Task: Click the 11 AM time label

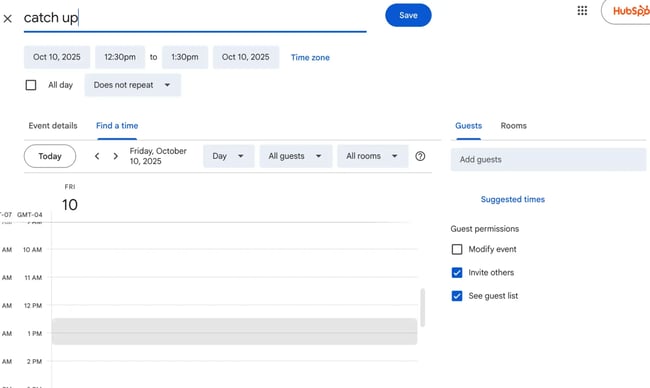Action: 33,278
